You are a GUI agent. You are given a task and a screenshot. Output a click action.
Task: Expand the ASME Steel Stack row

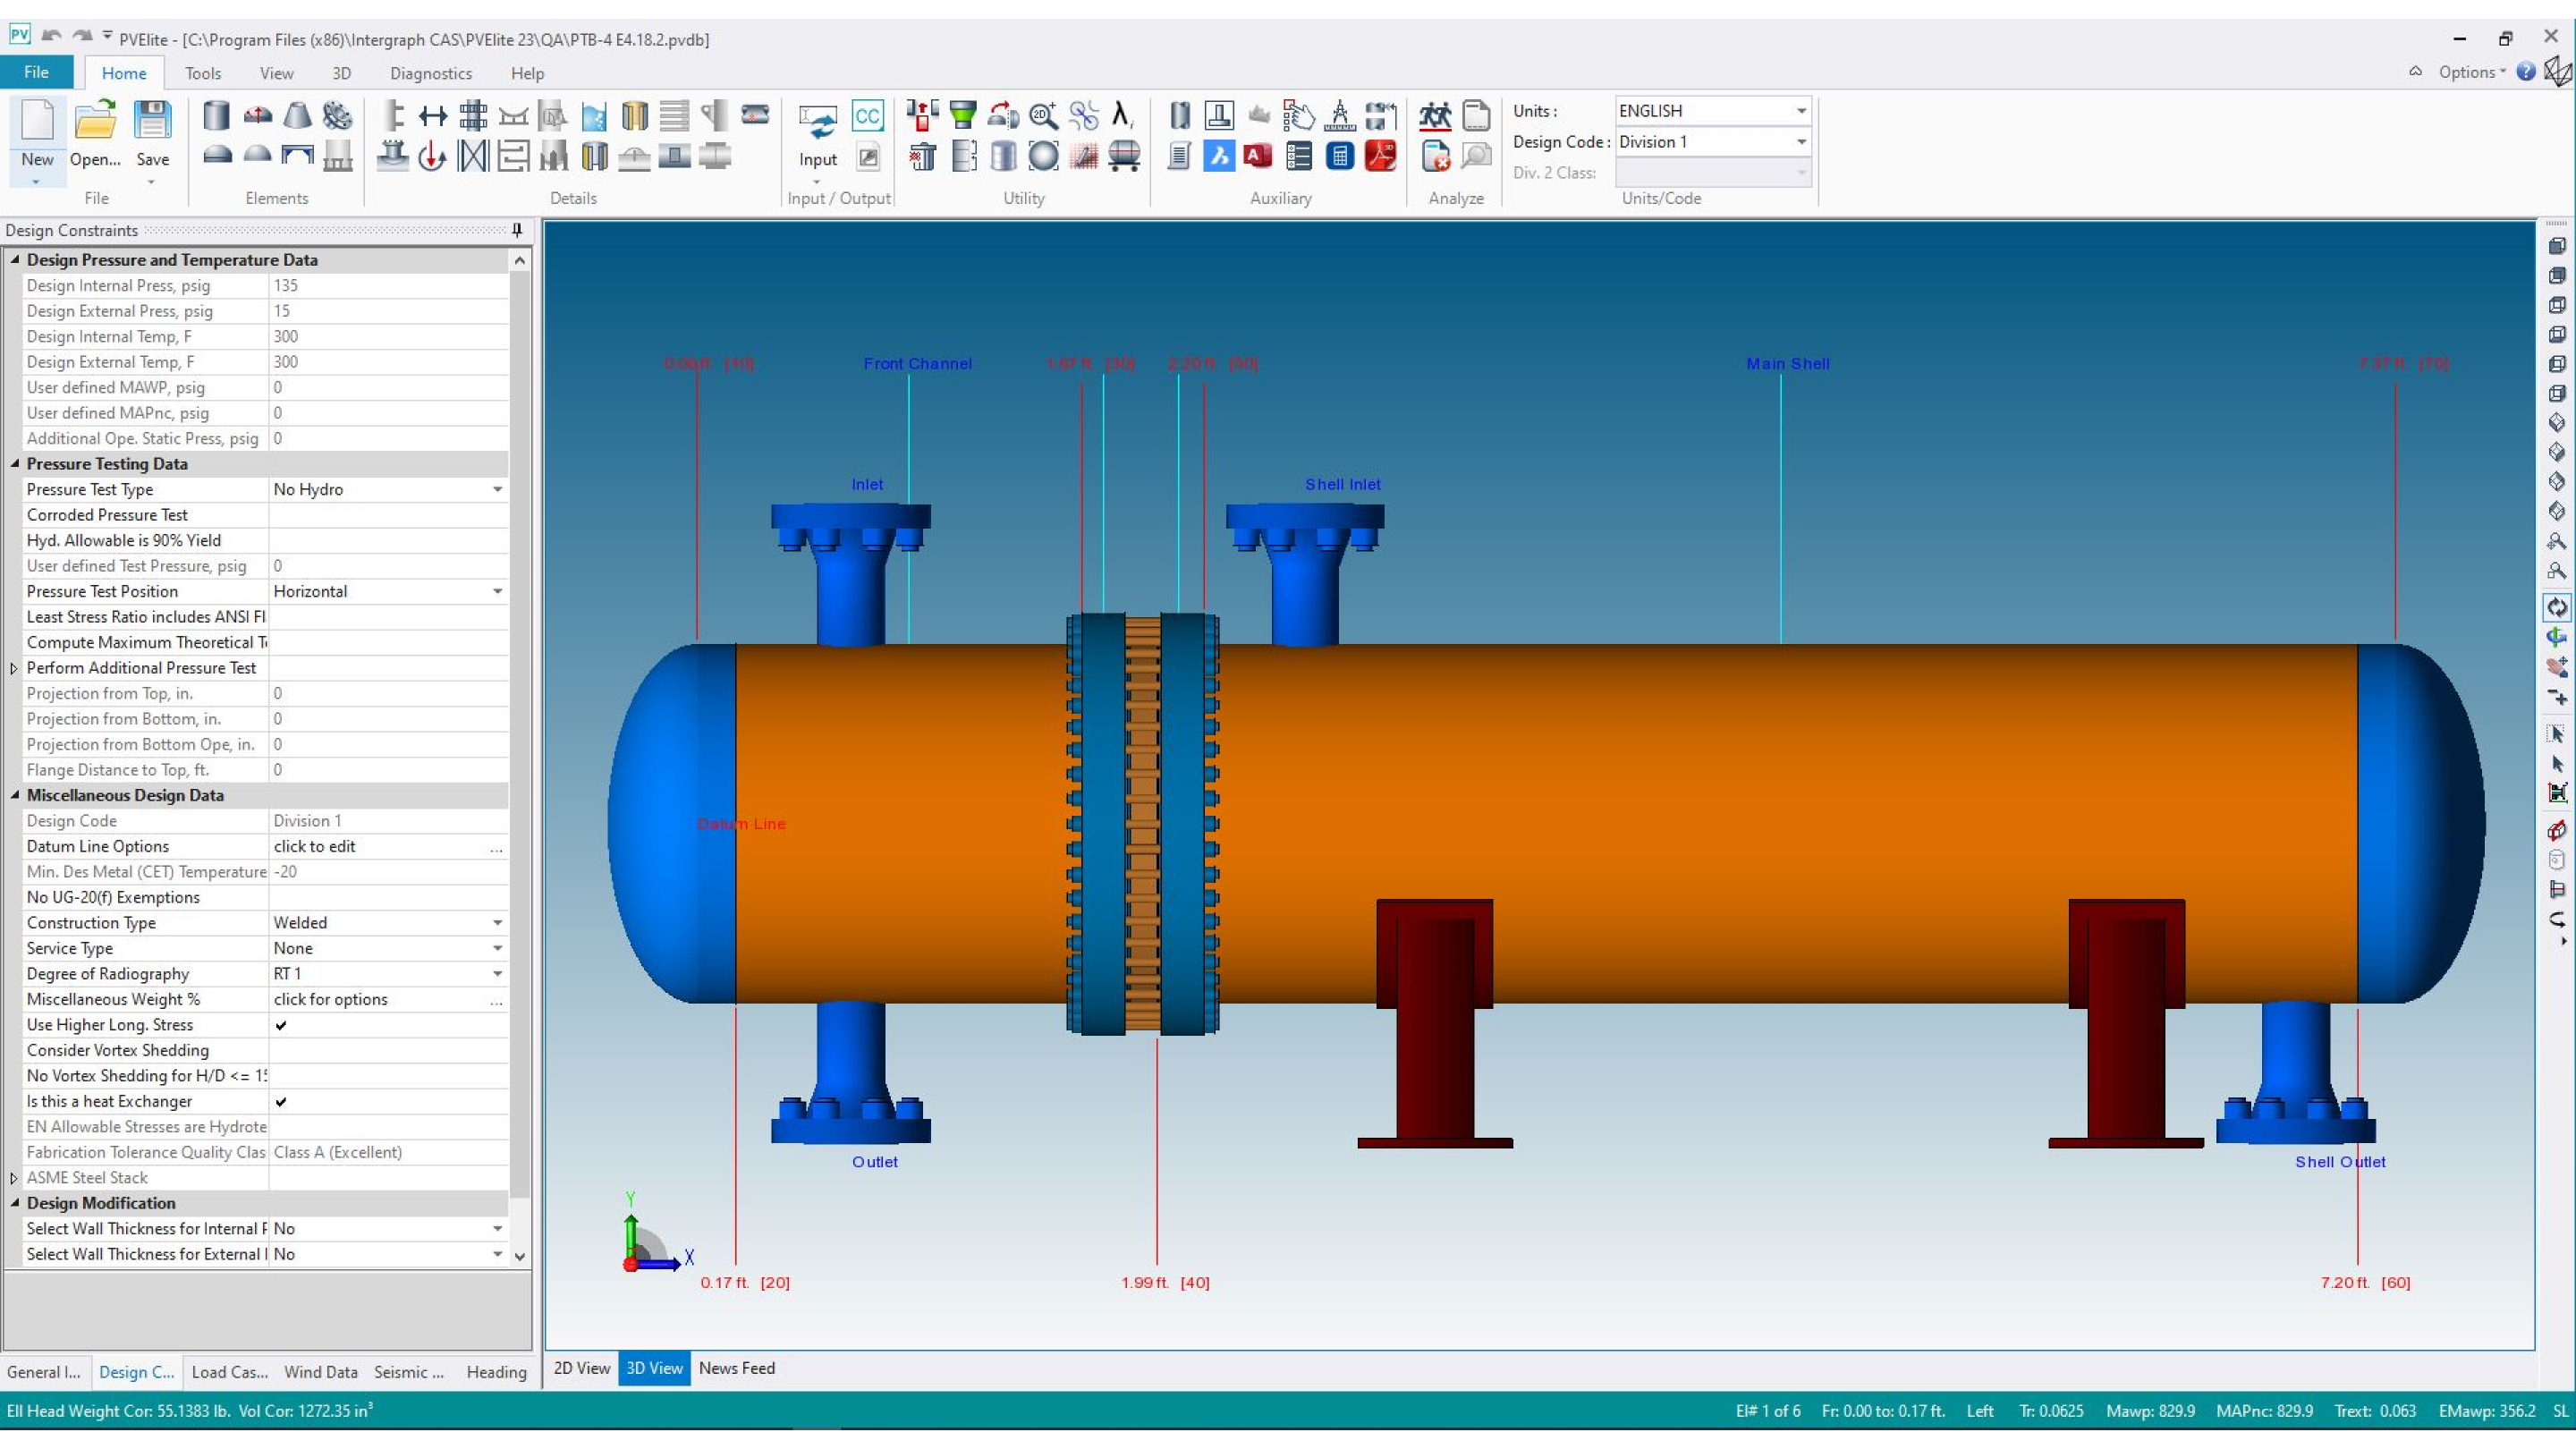[x=14, y=1178]
